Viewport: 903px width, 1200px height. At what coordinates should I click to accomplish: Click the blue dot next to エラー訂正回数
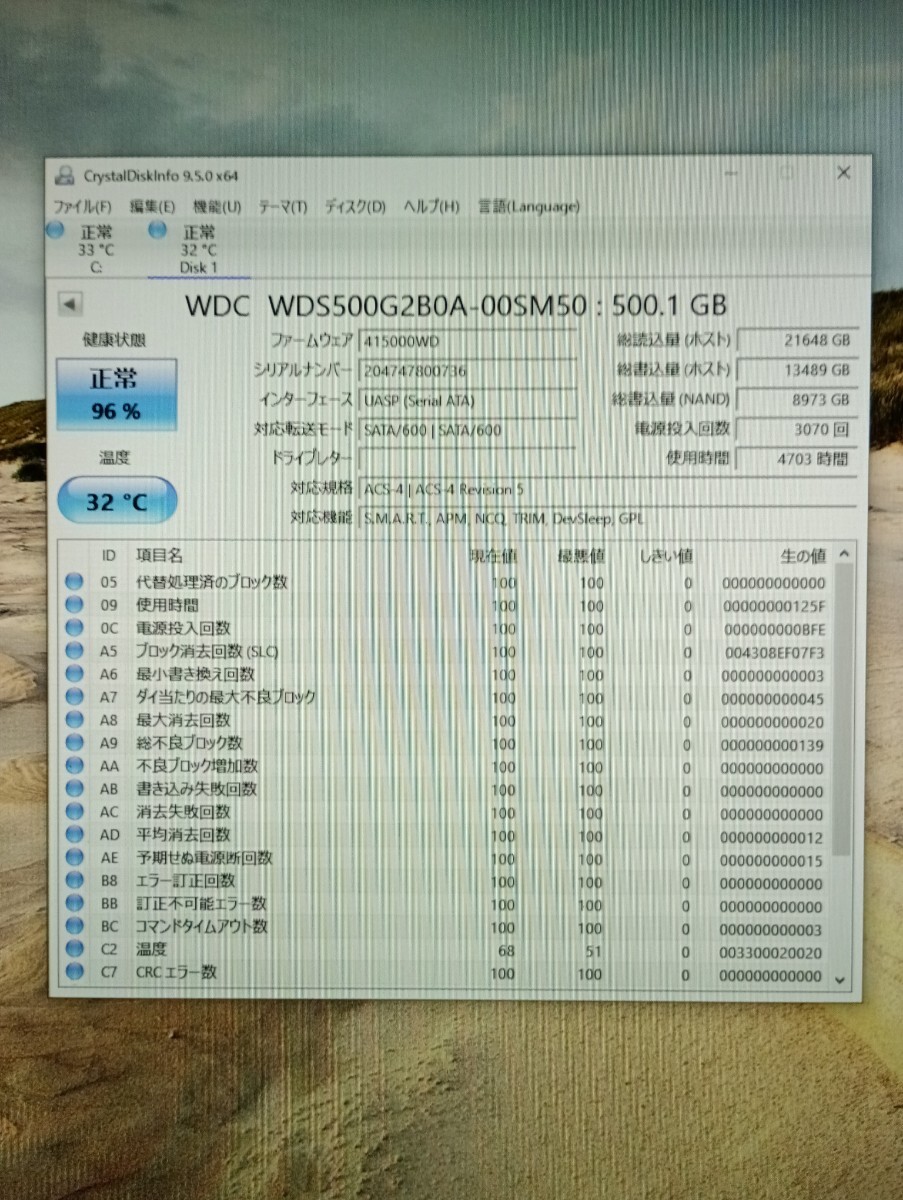coord(72,881)
